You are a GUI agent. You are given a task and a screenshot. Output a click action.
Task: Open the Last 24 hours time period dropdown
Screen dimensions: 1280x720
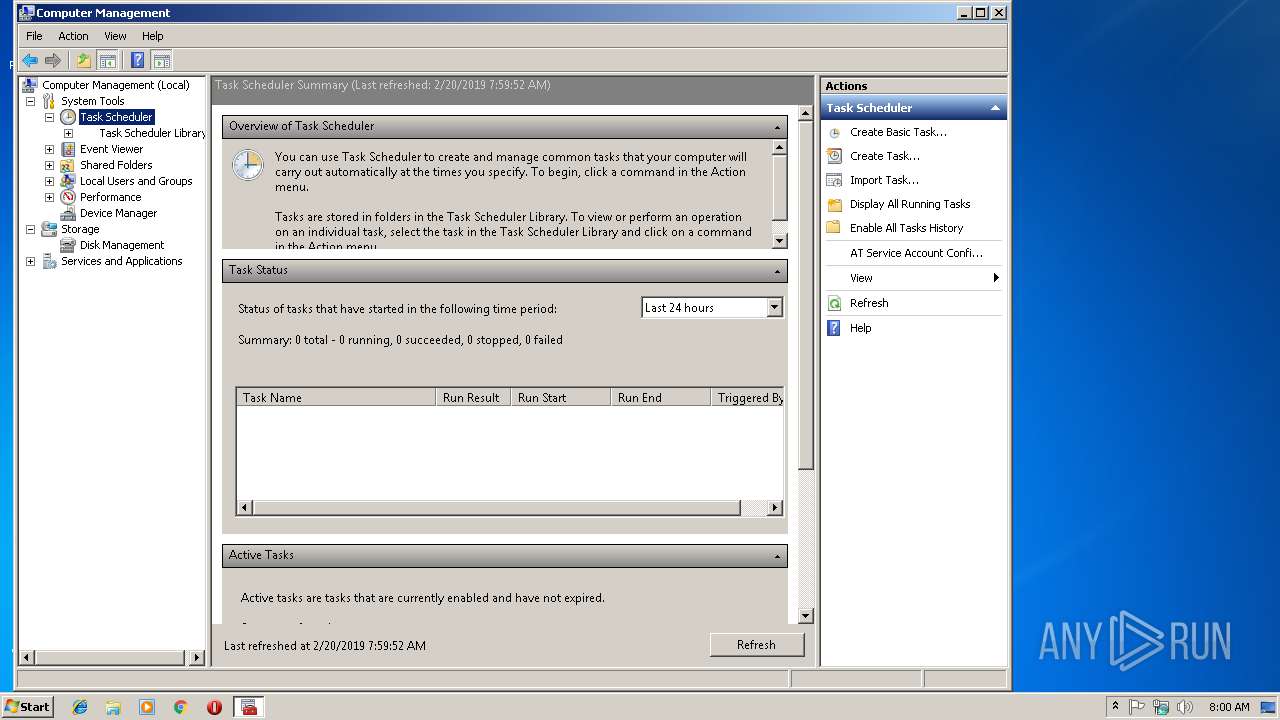[x=774, y=308]
